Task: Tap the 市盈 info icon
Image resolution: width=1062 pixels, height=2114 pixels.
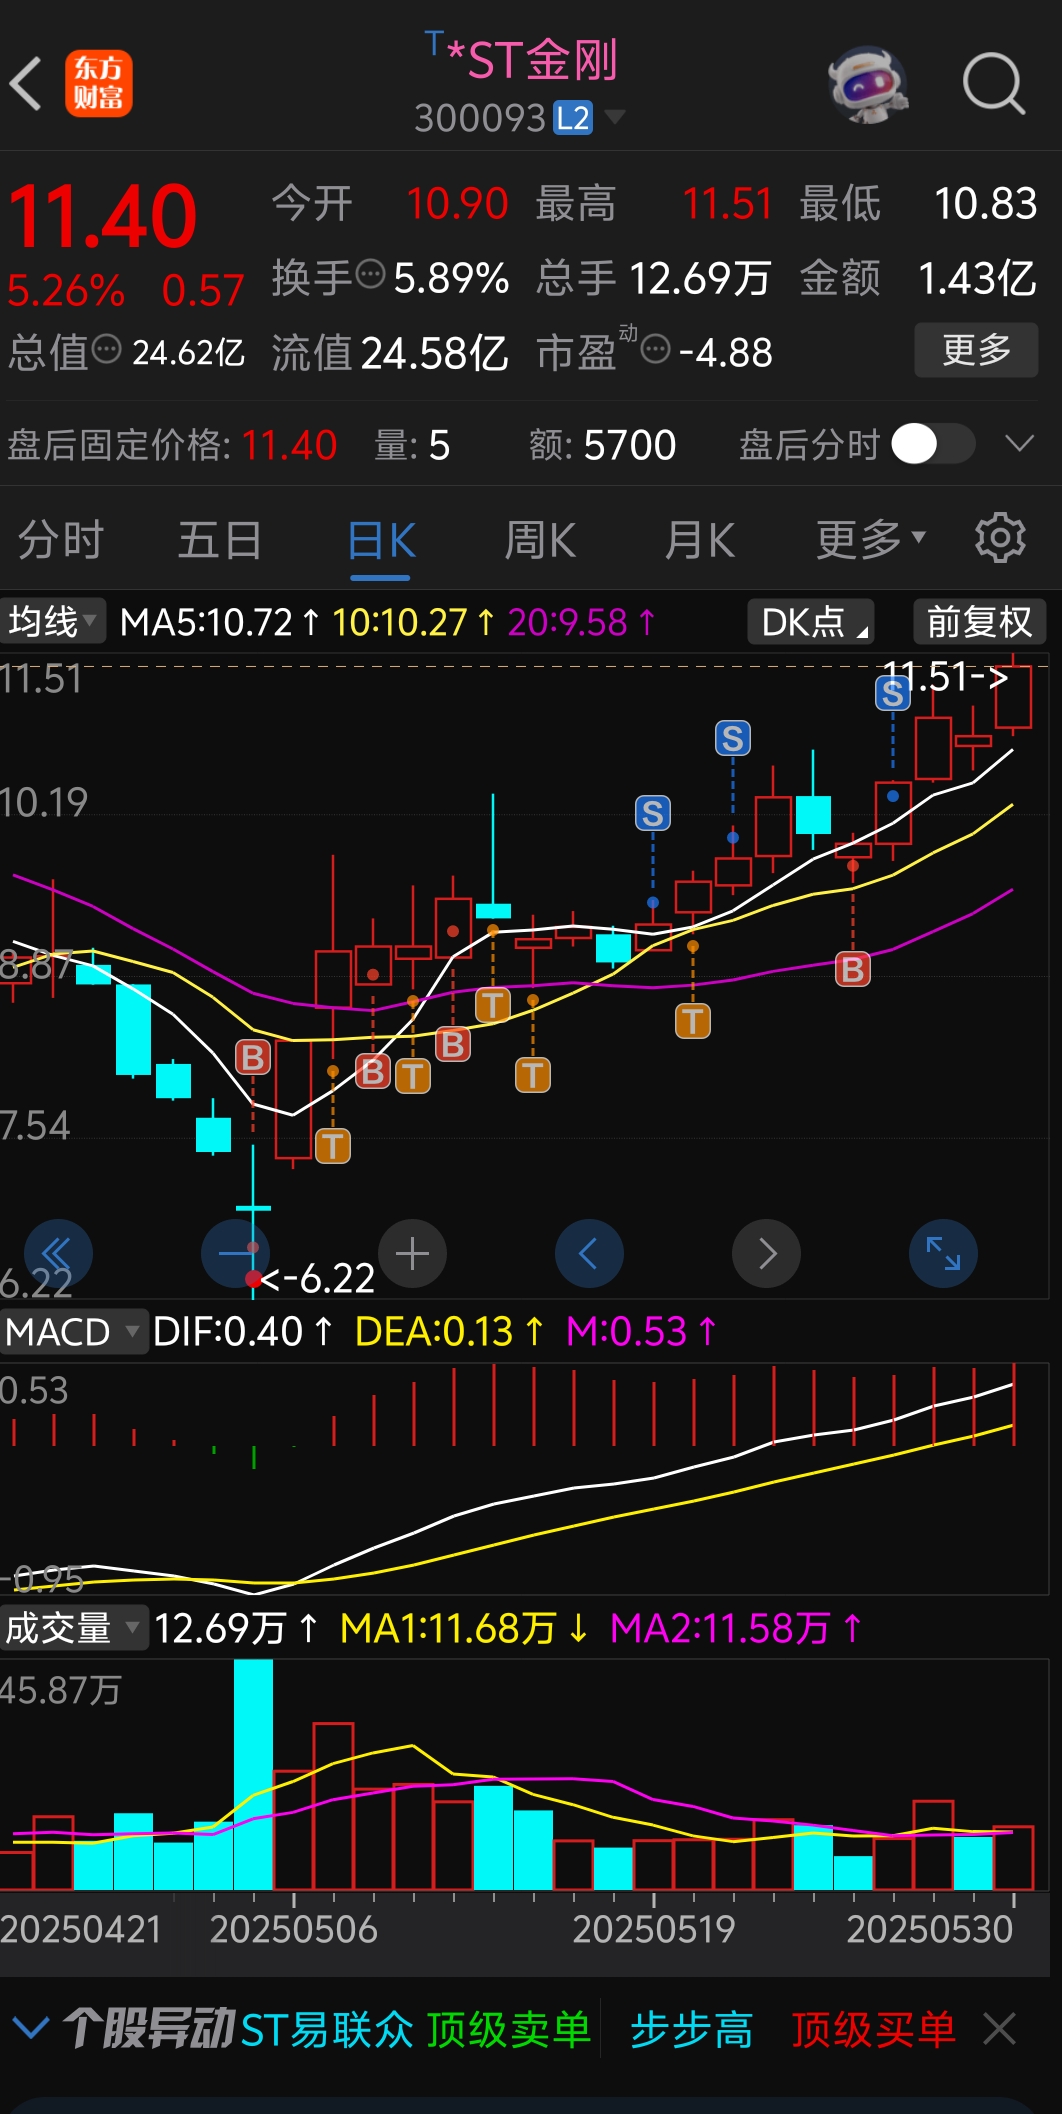Action: point(655,349)
